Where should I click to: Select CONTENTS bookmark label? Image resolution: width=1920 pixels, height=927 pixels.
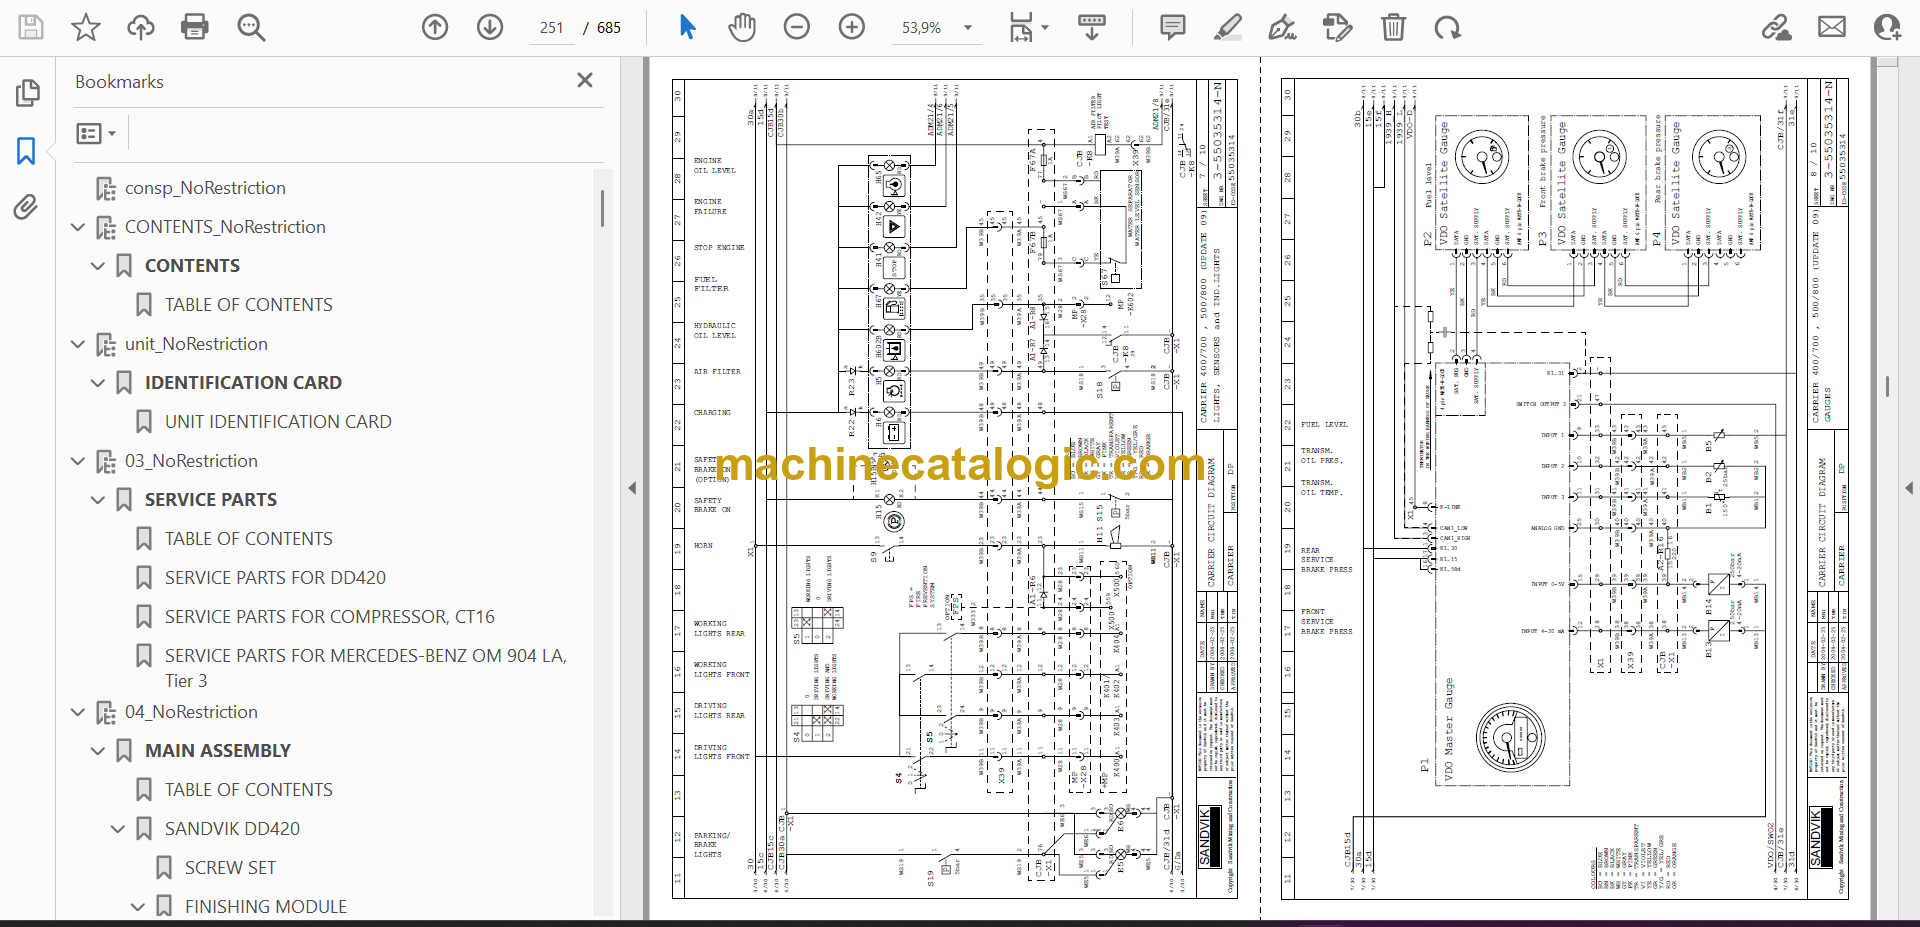click(192, 266)
